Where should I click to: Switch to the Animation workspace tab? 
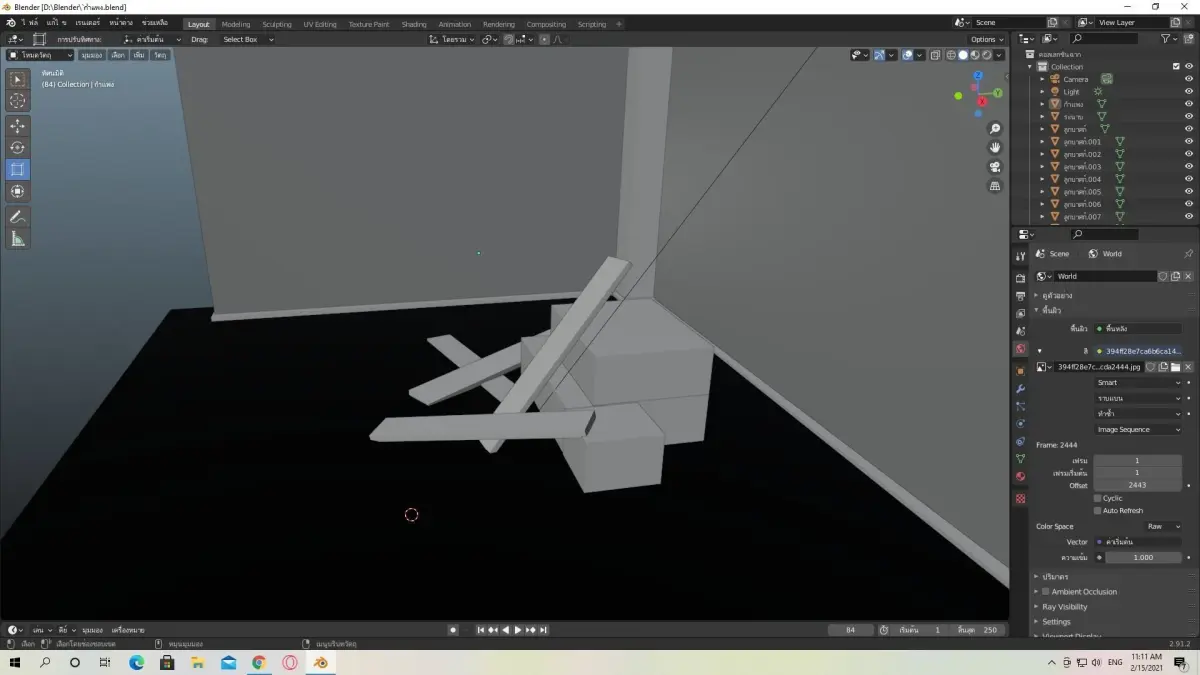pos(455,24)
